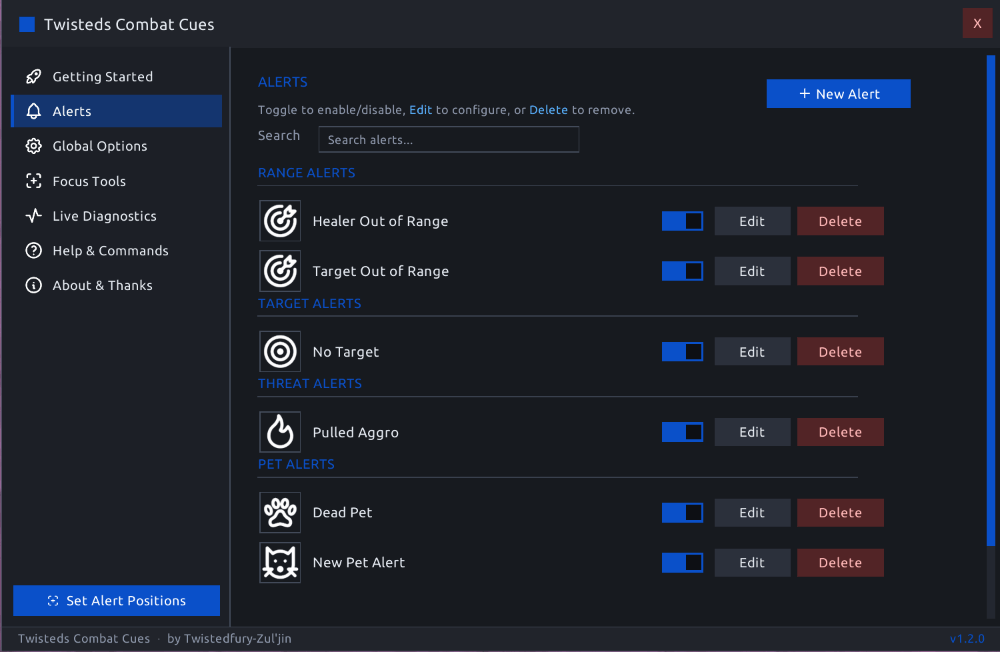The width and height of the screenshot is (1000, 652).
Task: Click the RANGE ALERTS section header
Action: (306, 173)
